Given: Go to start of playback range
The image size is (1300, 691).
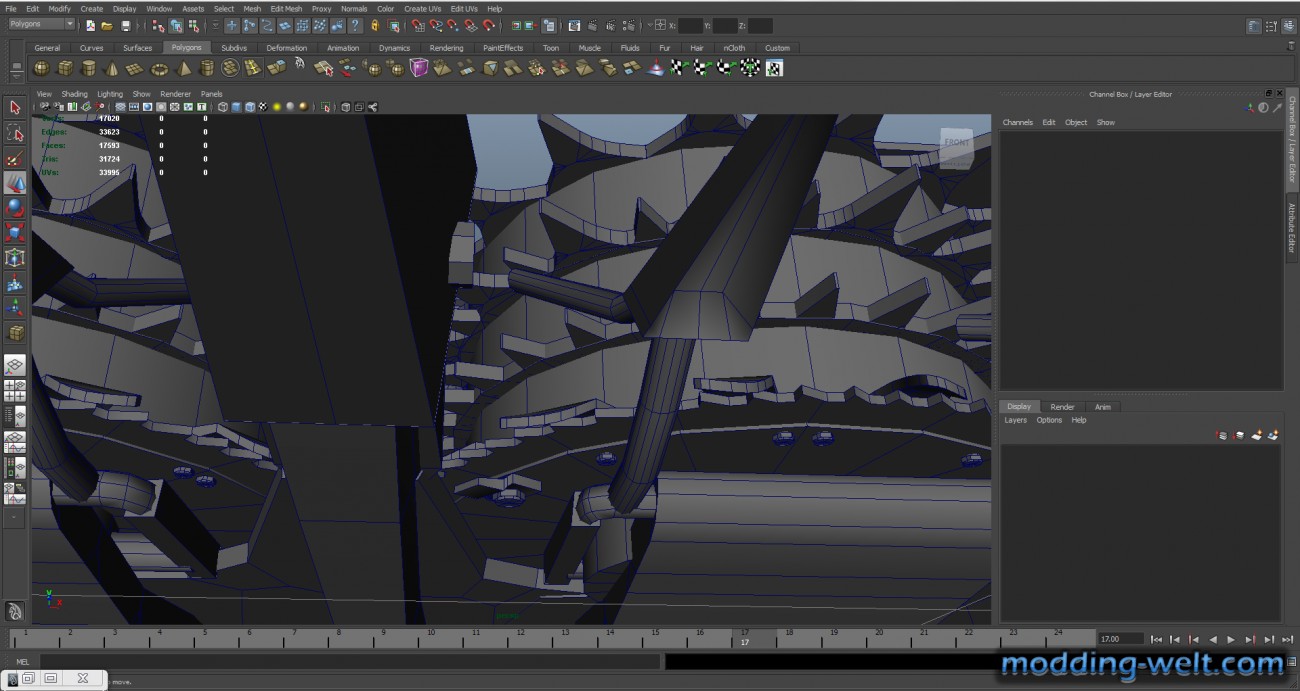Looking at the screenshot, I should [1156, 639].
